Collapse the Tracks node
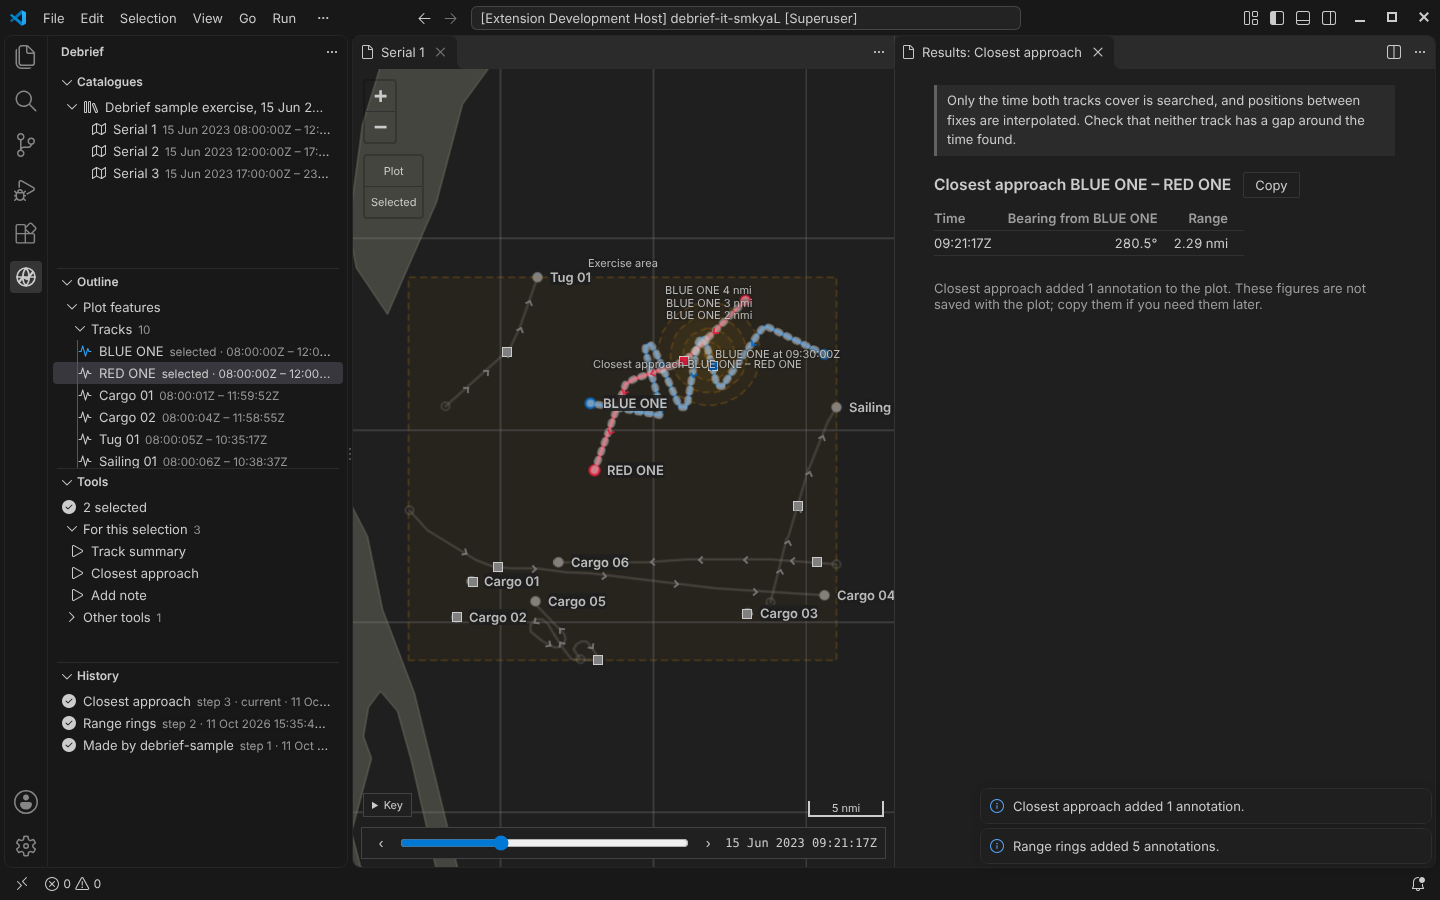The image size is (1440, 900). [80, 329]
